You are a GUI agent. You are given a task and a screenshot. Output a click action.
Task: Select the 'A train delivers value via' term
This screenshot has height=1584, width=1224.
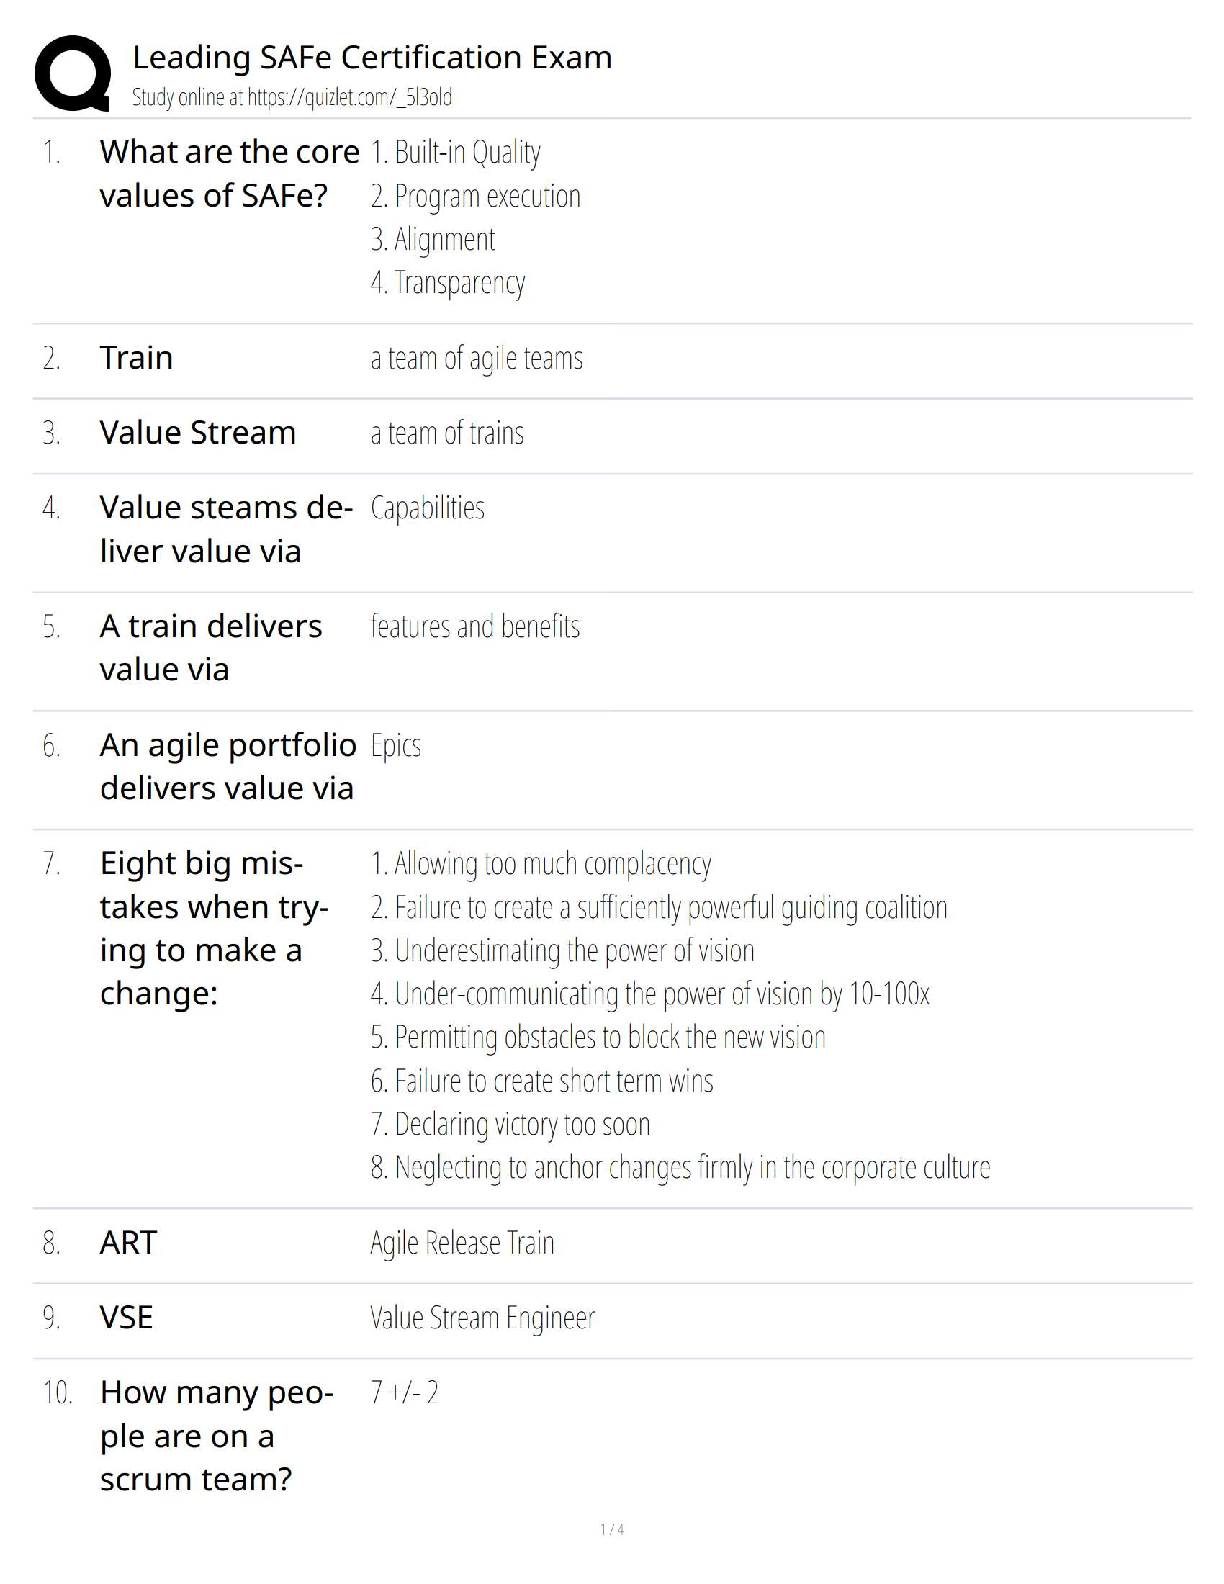coord(210,647)
